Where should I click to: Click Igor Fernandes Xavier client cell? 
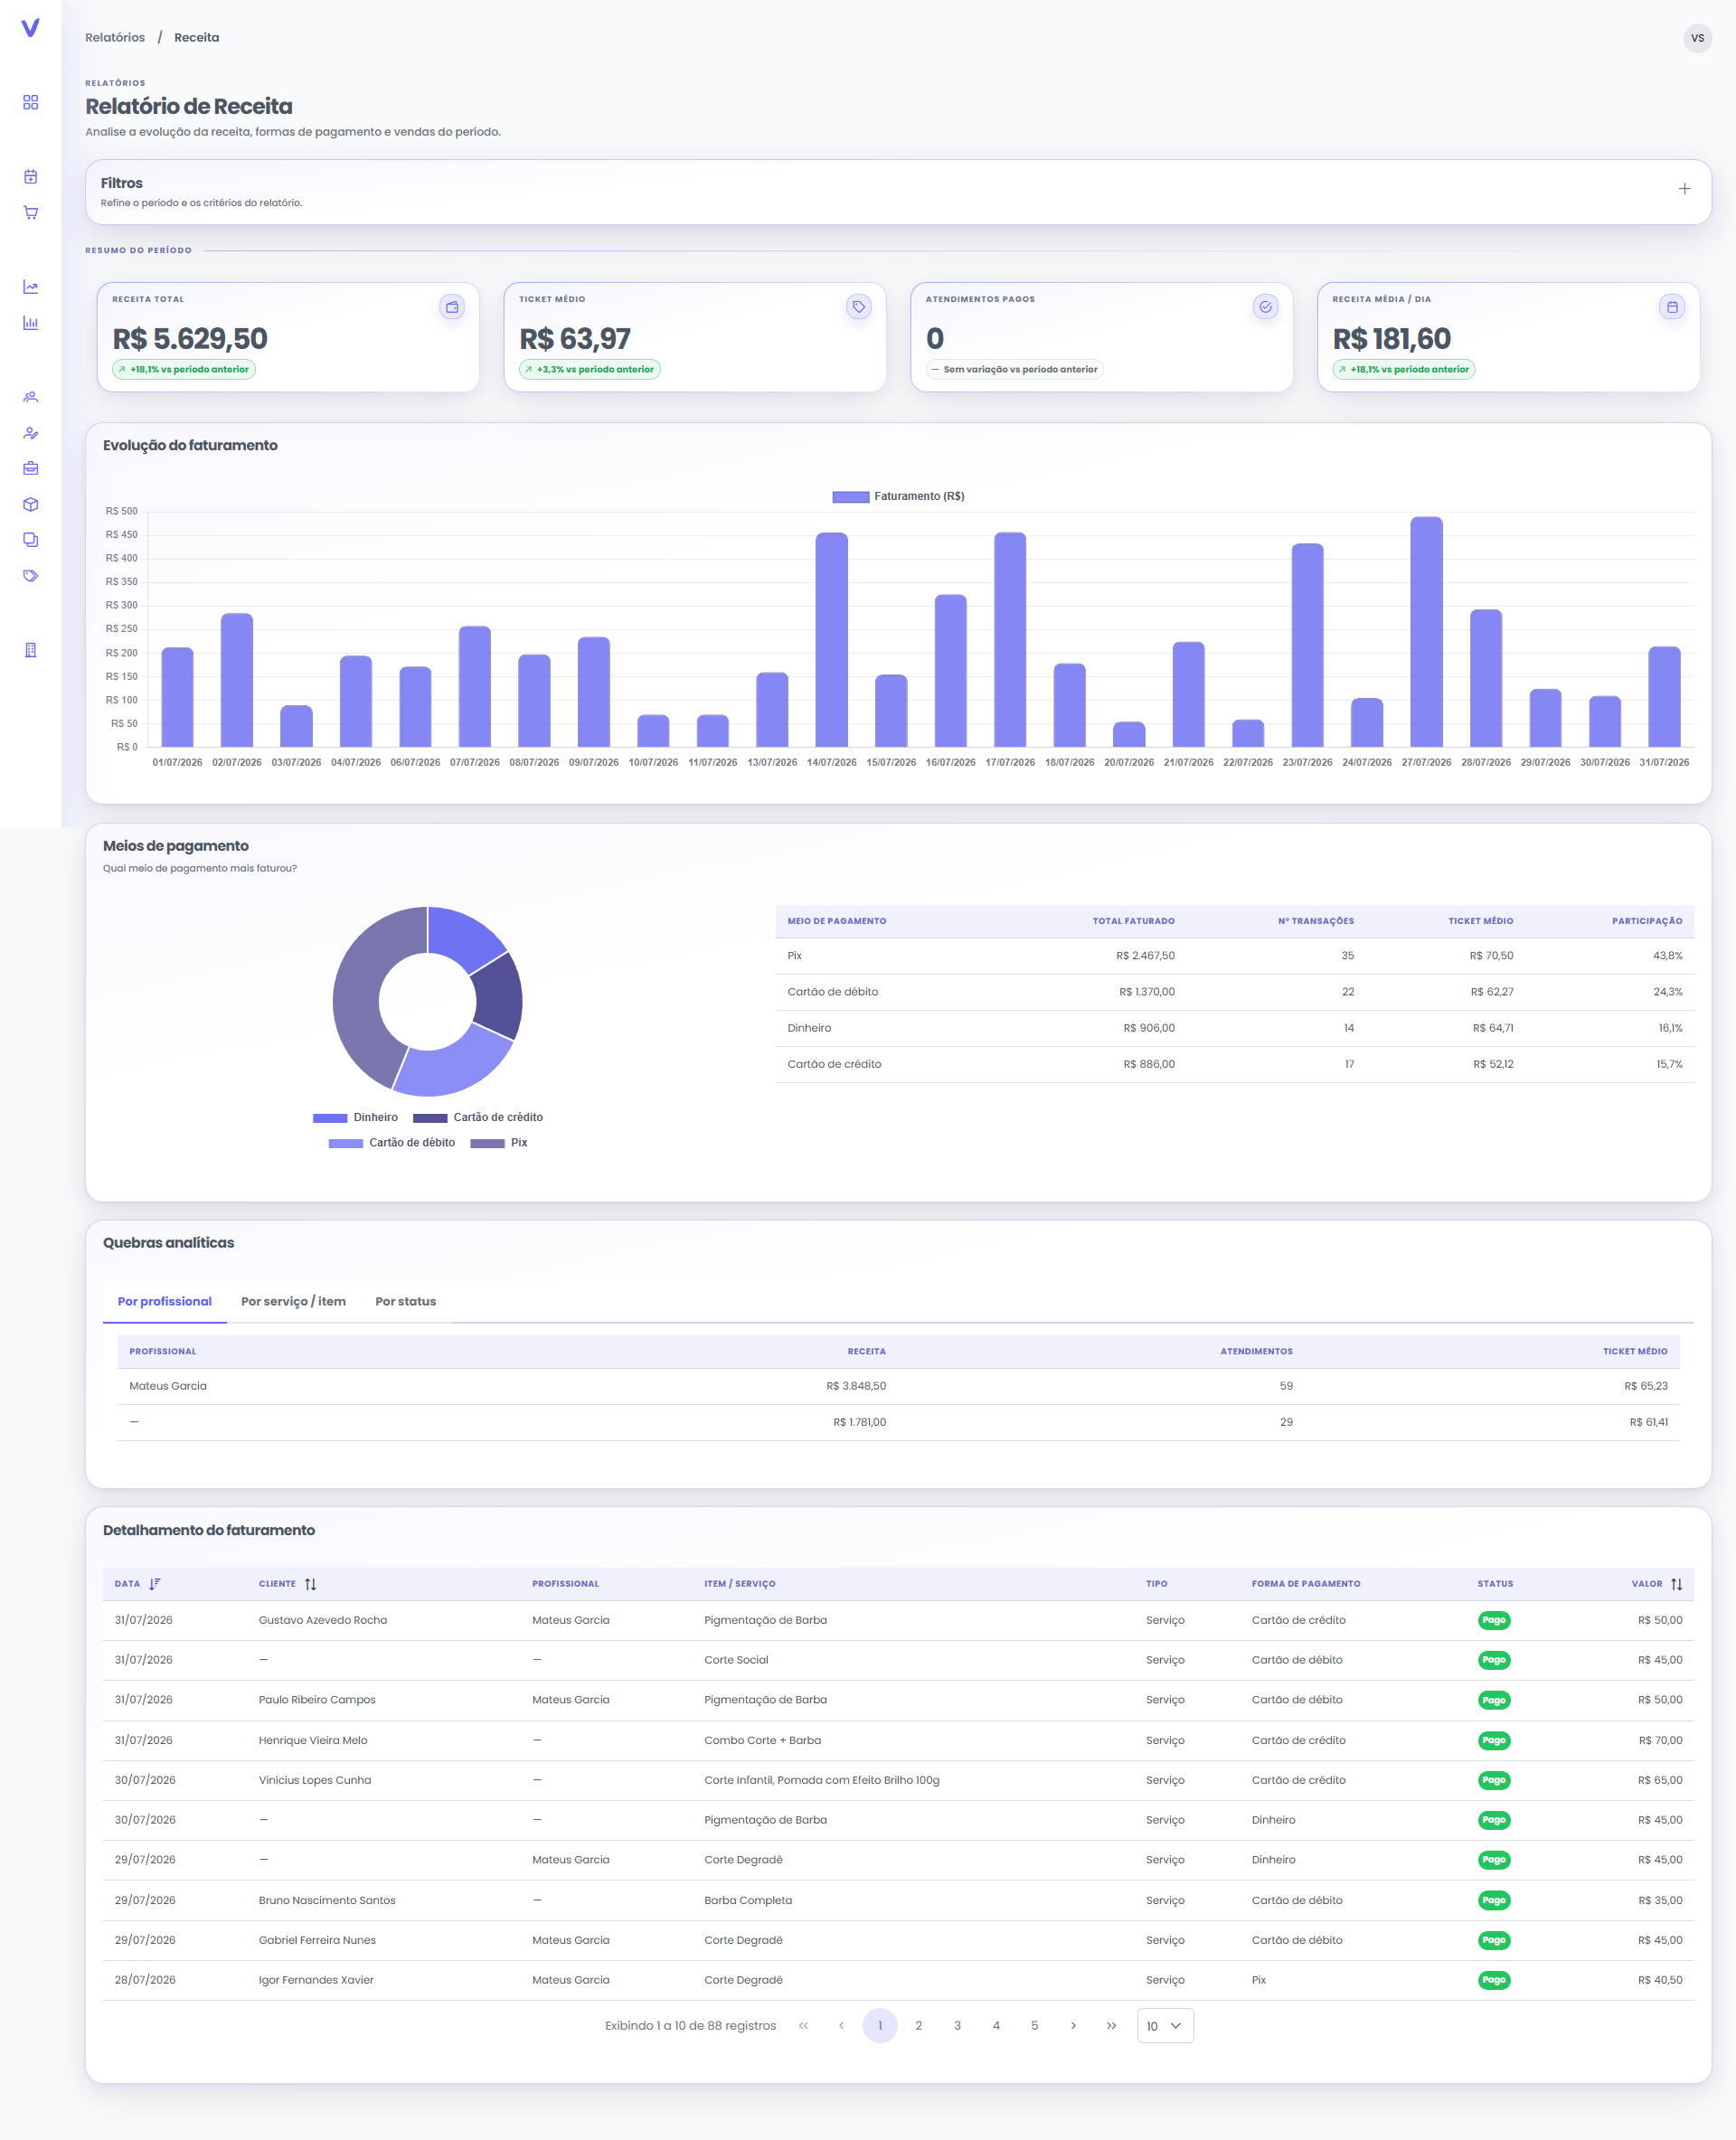pyautogui.click(x=316, y=1981)
